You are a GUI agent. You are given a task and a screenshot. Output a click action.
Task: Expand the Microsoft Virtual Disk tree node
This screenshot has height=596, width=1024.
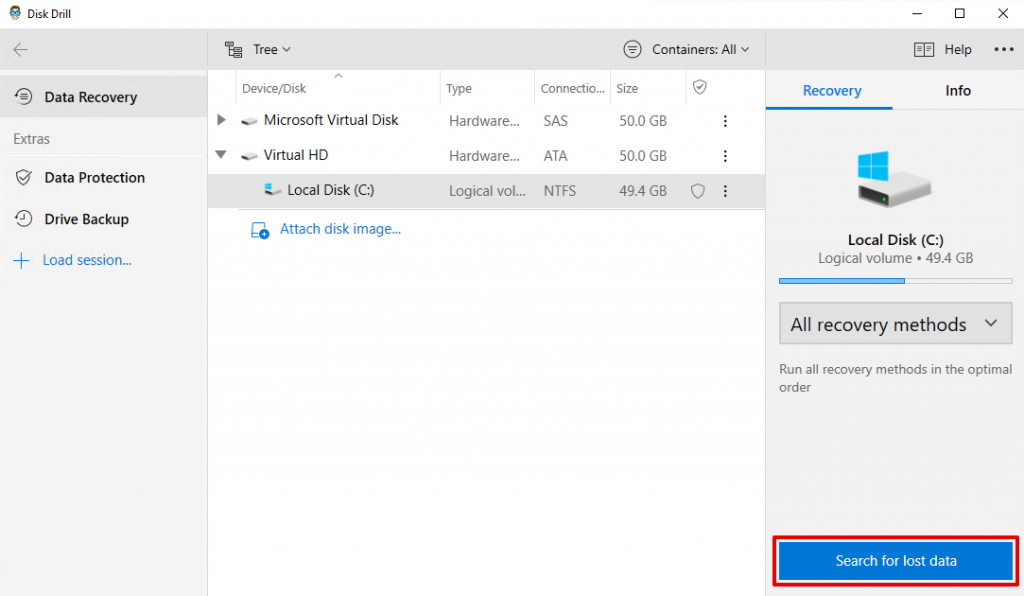(222, 120)
